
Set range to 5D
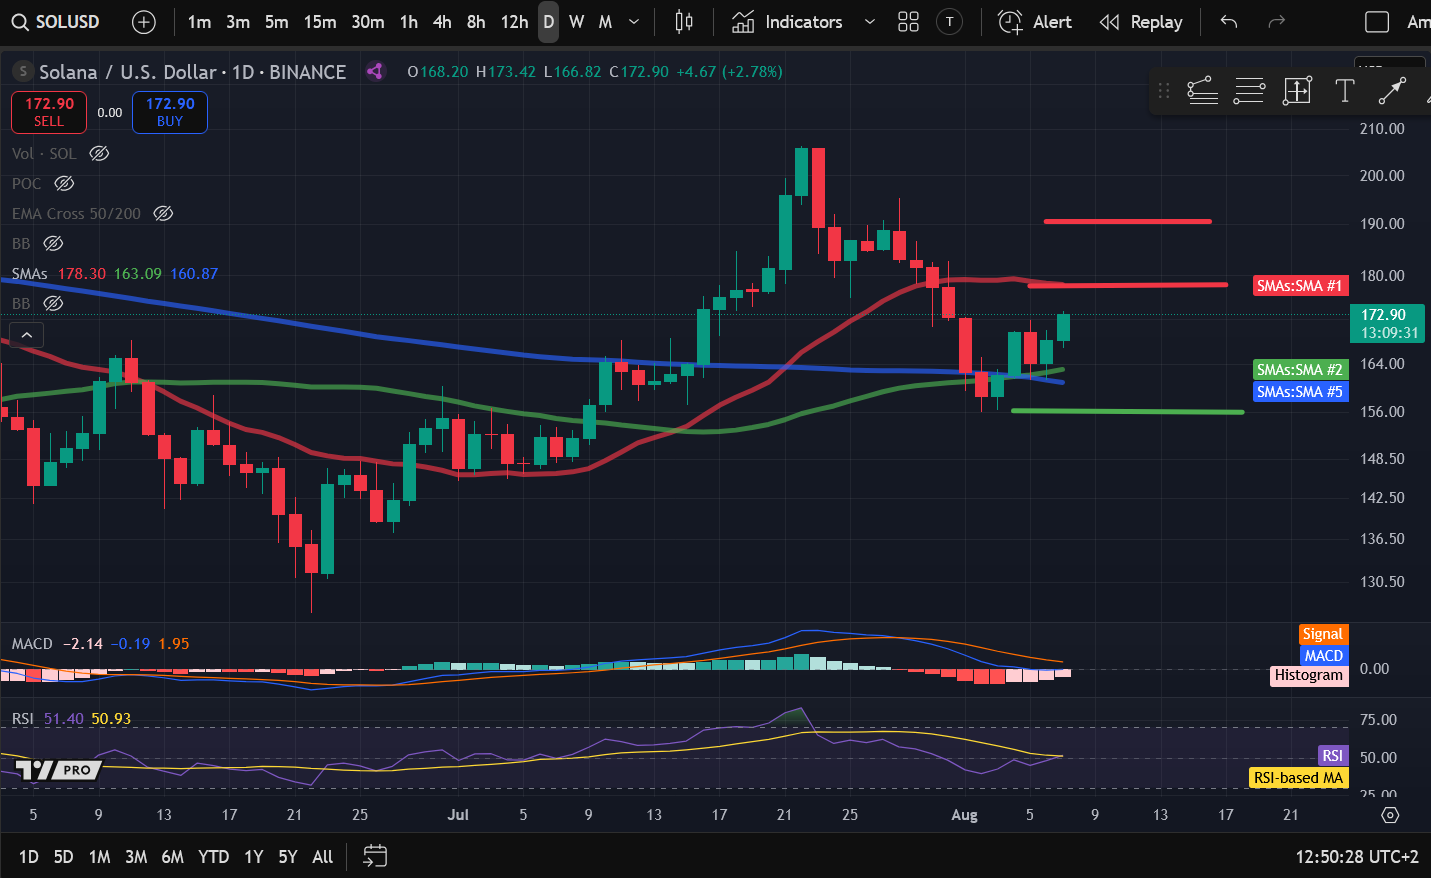coord(63,856)
